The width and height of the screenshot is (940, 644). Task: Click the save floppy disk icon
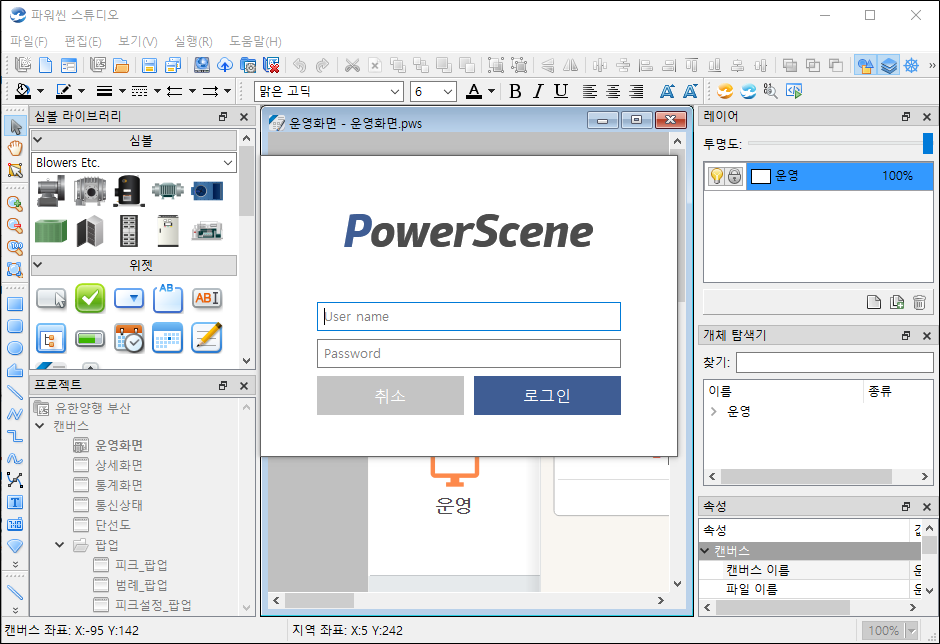(x=149, y=65)
